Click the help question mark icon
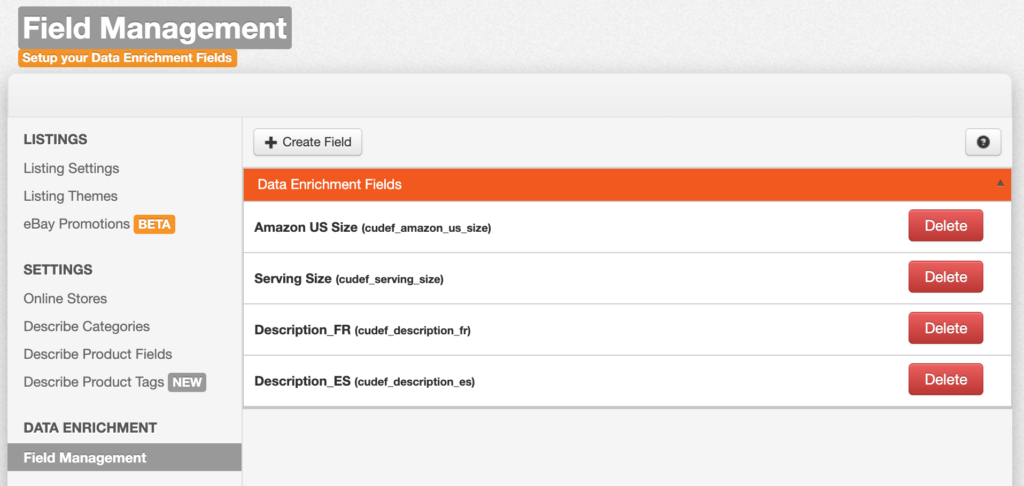1024x486 pixels. point(983,143)
